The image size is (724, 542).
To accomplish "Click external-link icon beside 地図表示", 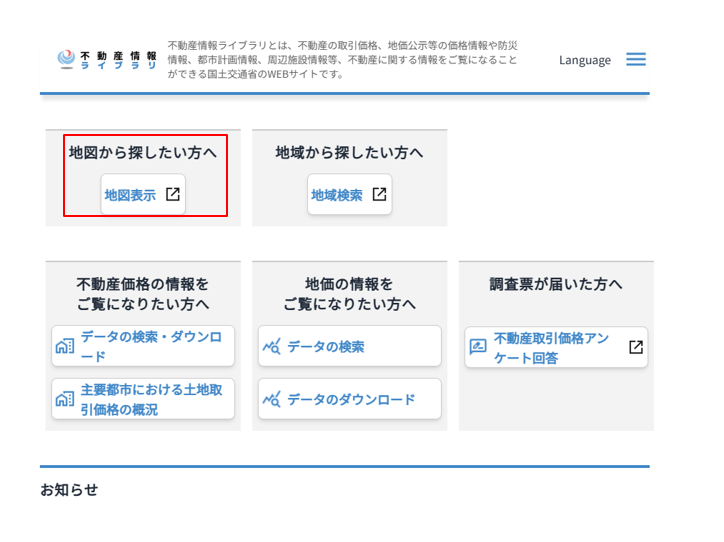I will point(173,194).
